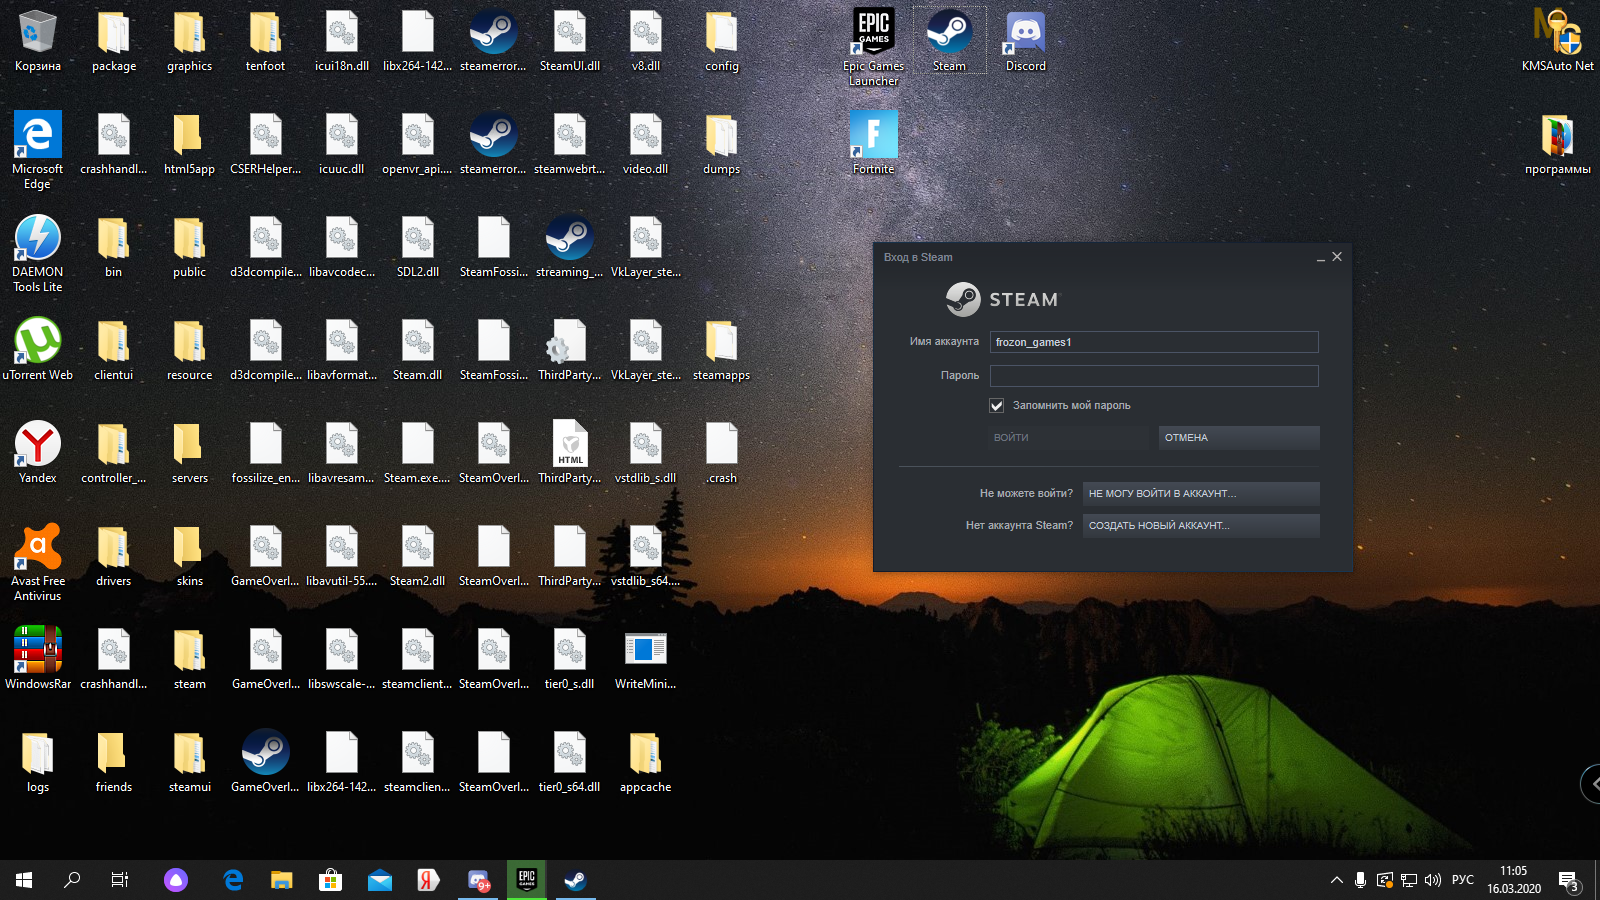Select the uTorrent Web shortcut
Viewport: 1600px width, 900px height.
(38, 349)
